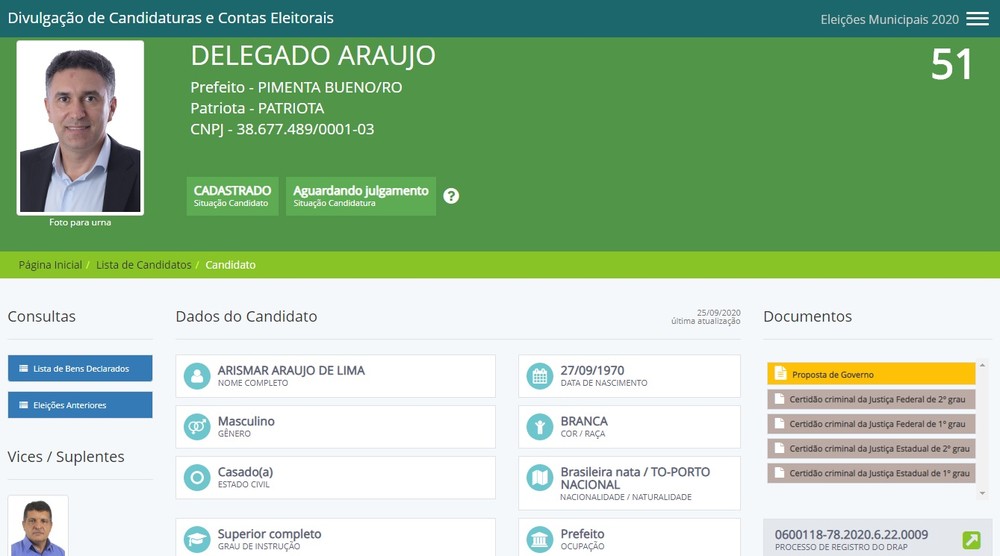Click the calendar icon for birth date
Viewport: 1000px width, 556px height.
pyautogui.click(x=540, y=377)
